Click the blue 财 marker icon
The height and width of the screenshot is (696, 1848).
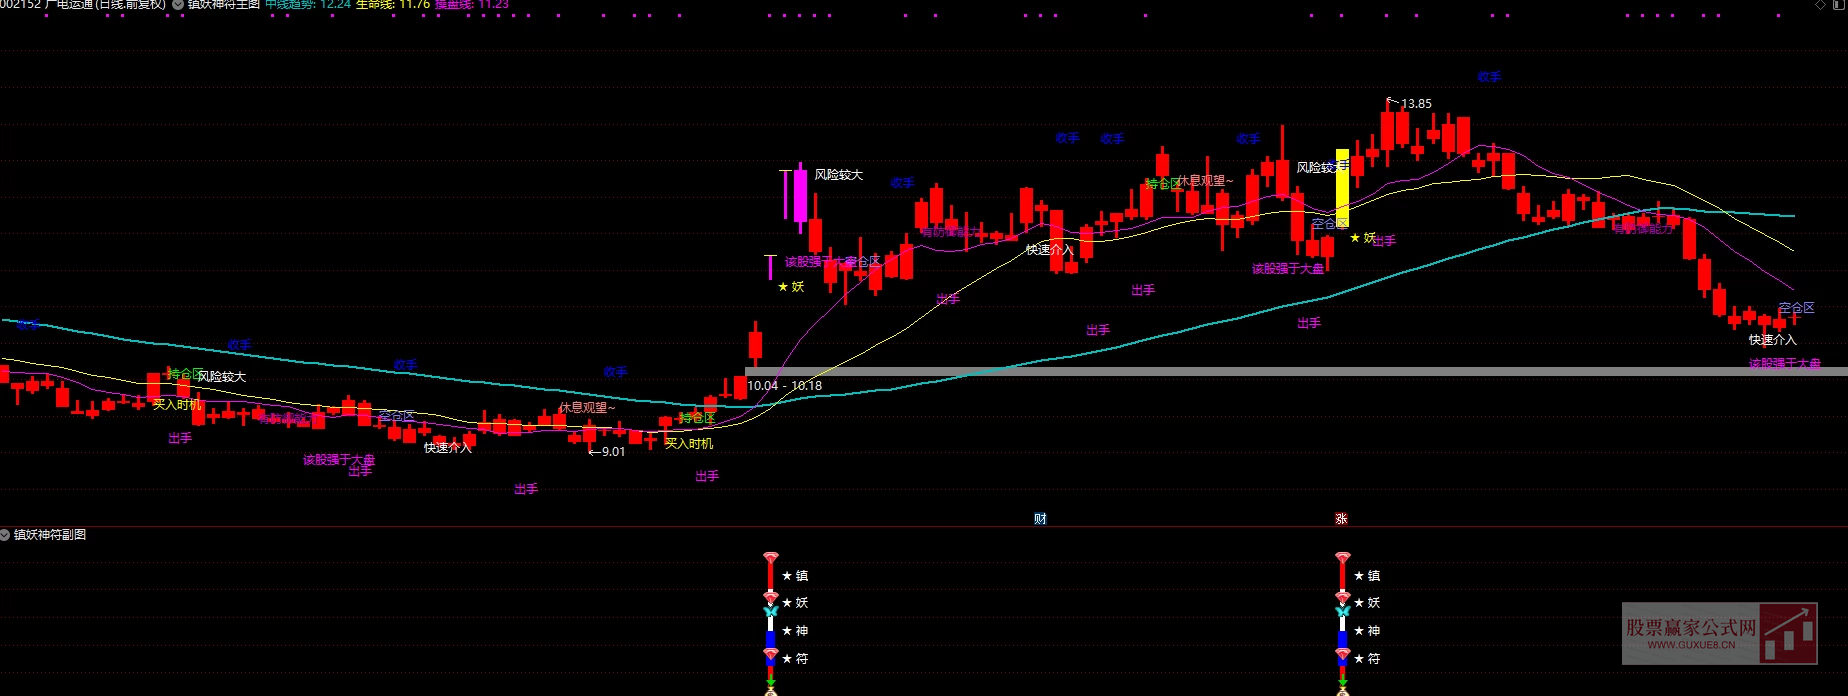(x=1040, y=518)
